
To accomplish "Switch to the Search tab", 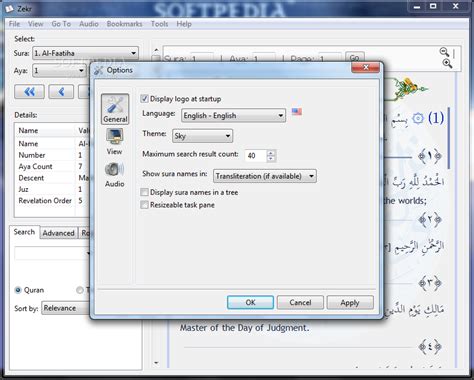I will tap(24, 232).
